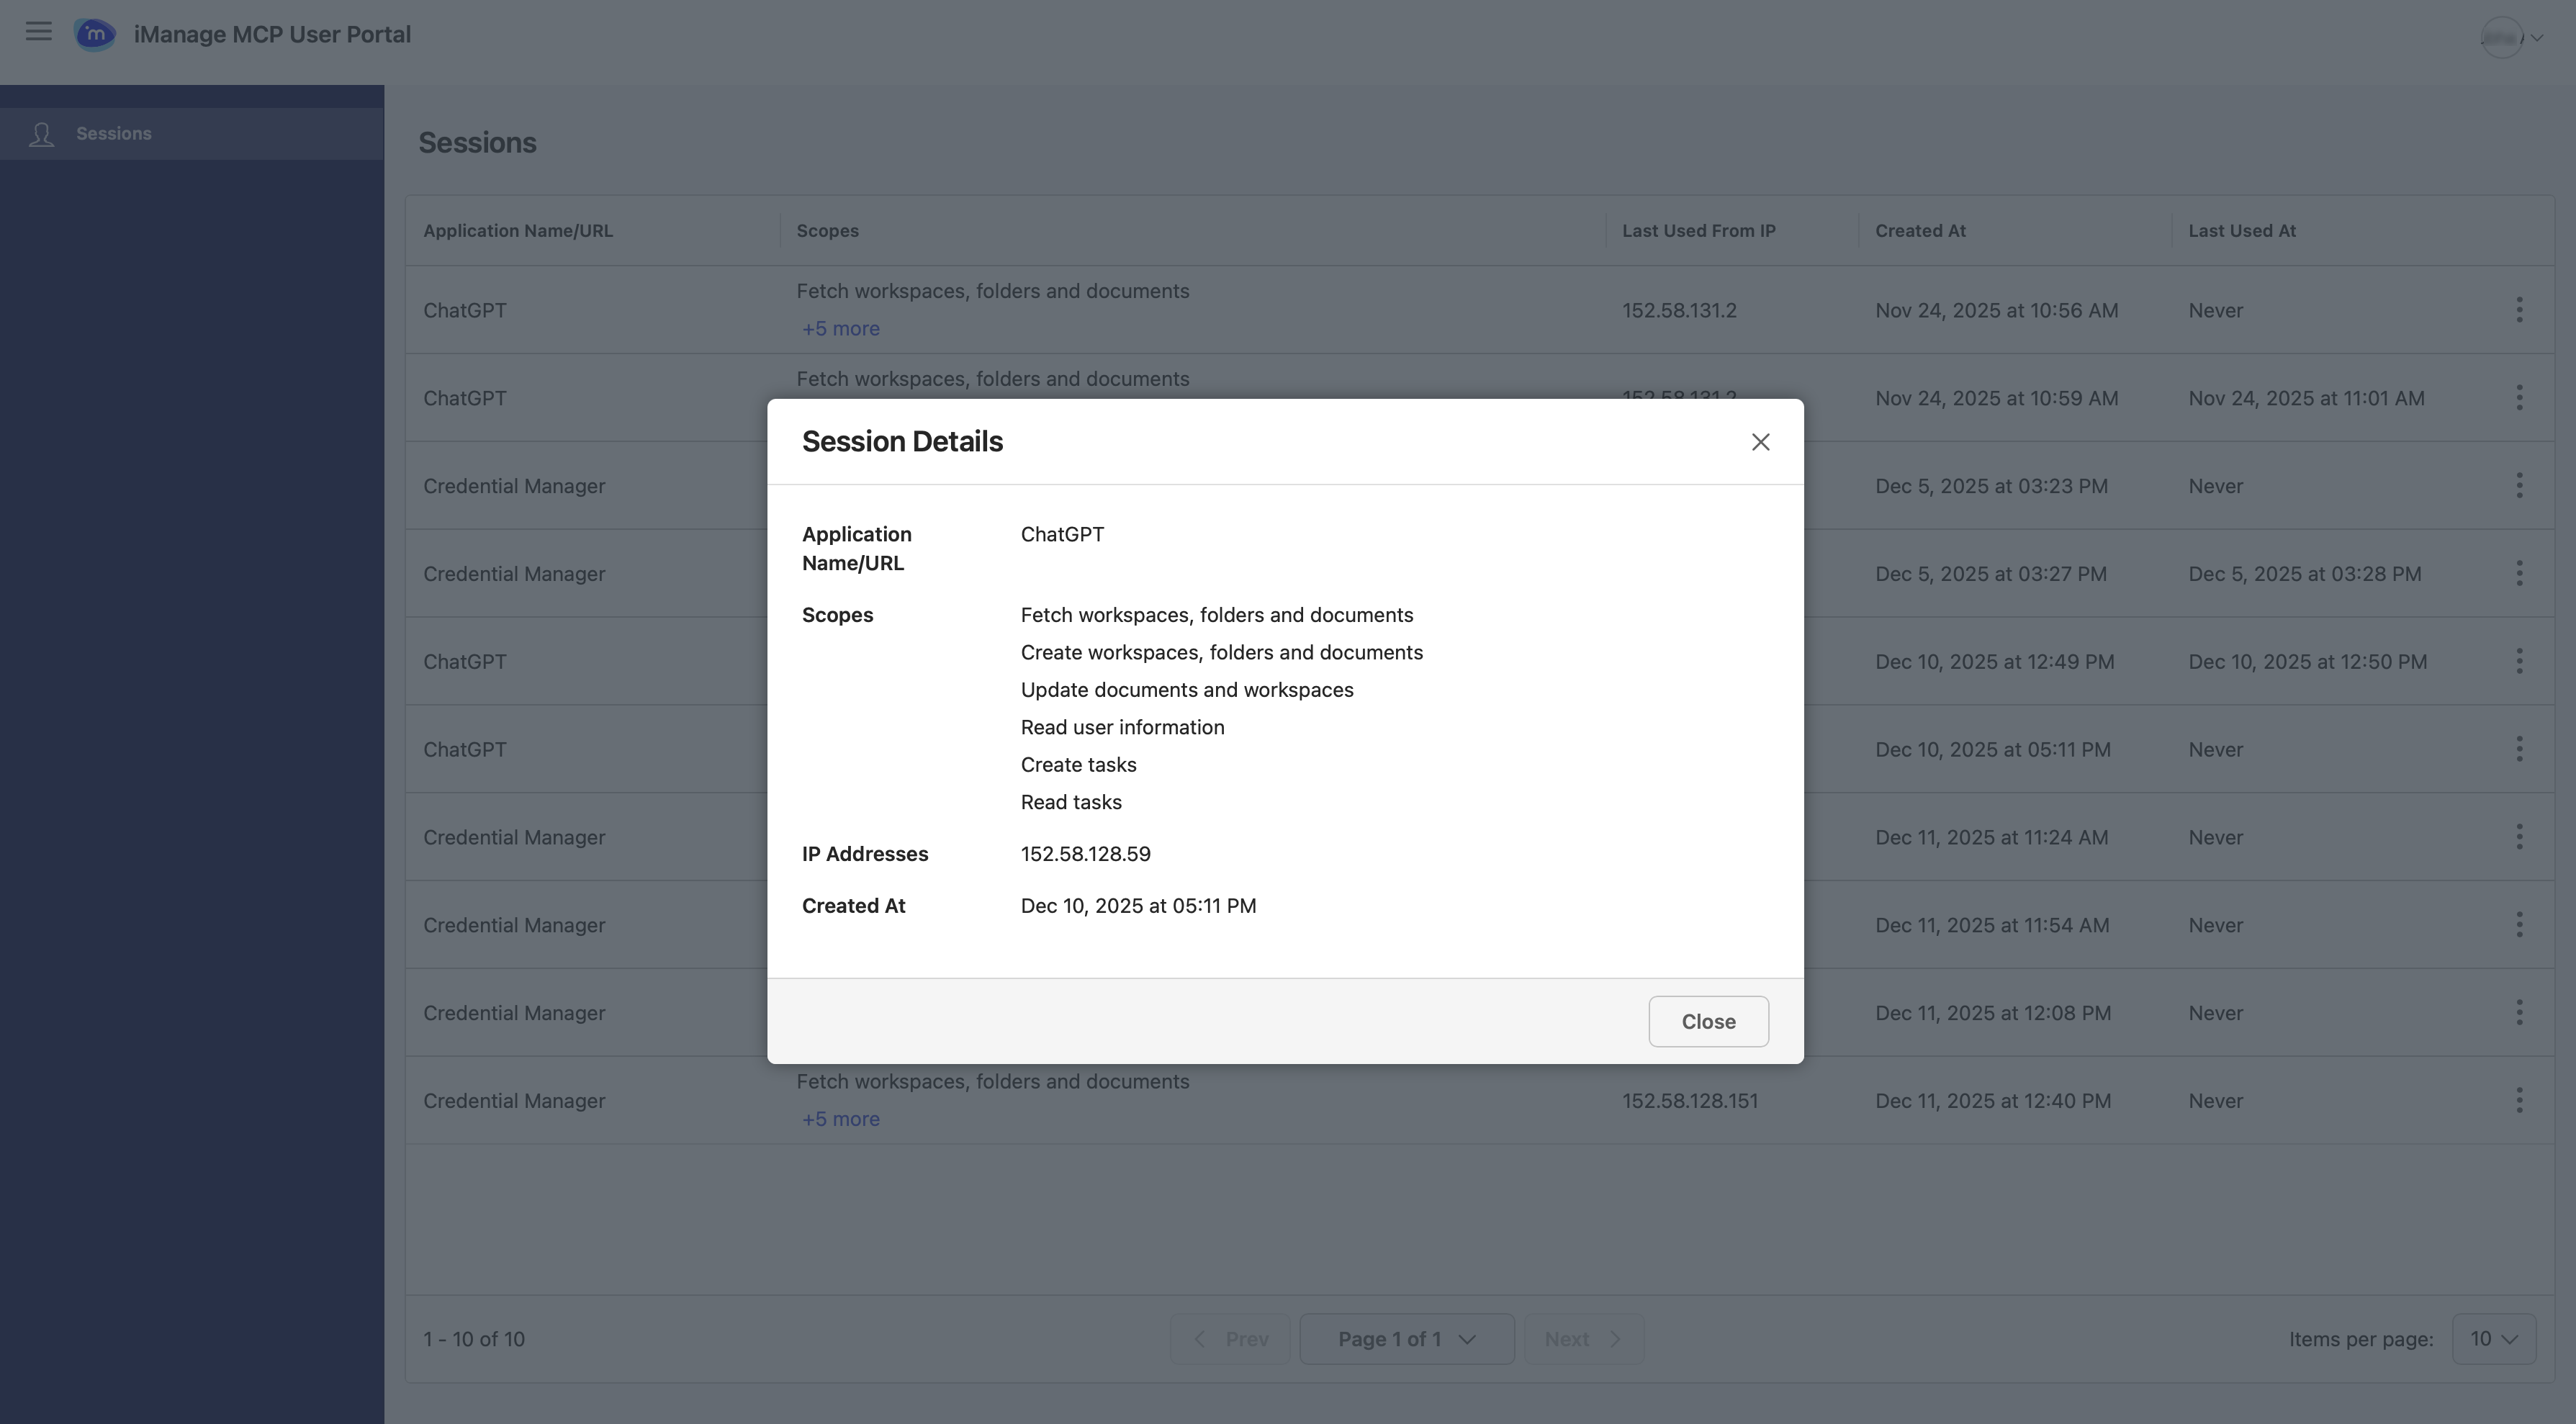The height and width of the screenshot is (1424, 2576).
Task: Go to previous page with Prev button
Action: coord(1230,1339)
